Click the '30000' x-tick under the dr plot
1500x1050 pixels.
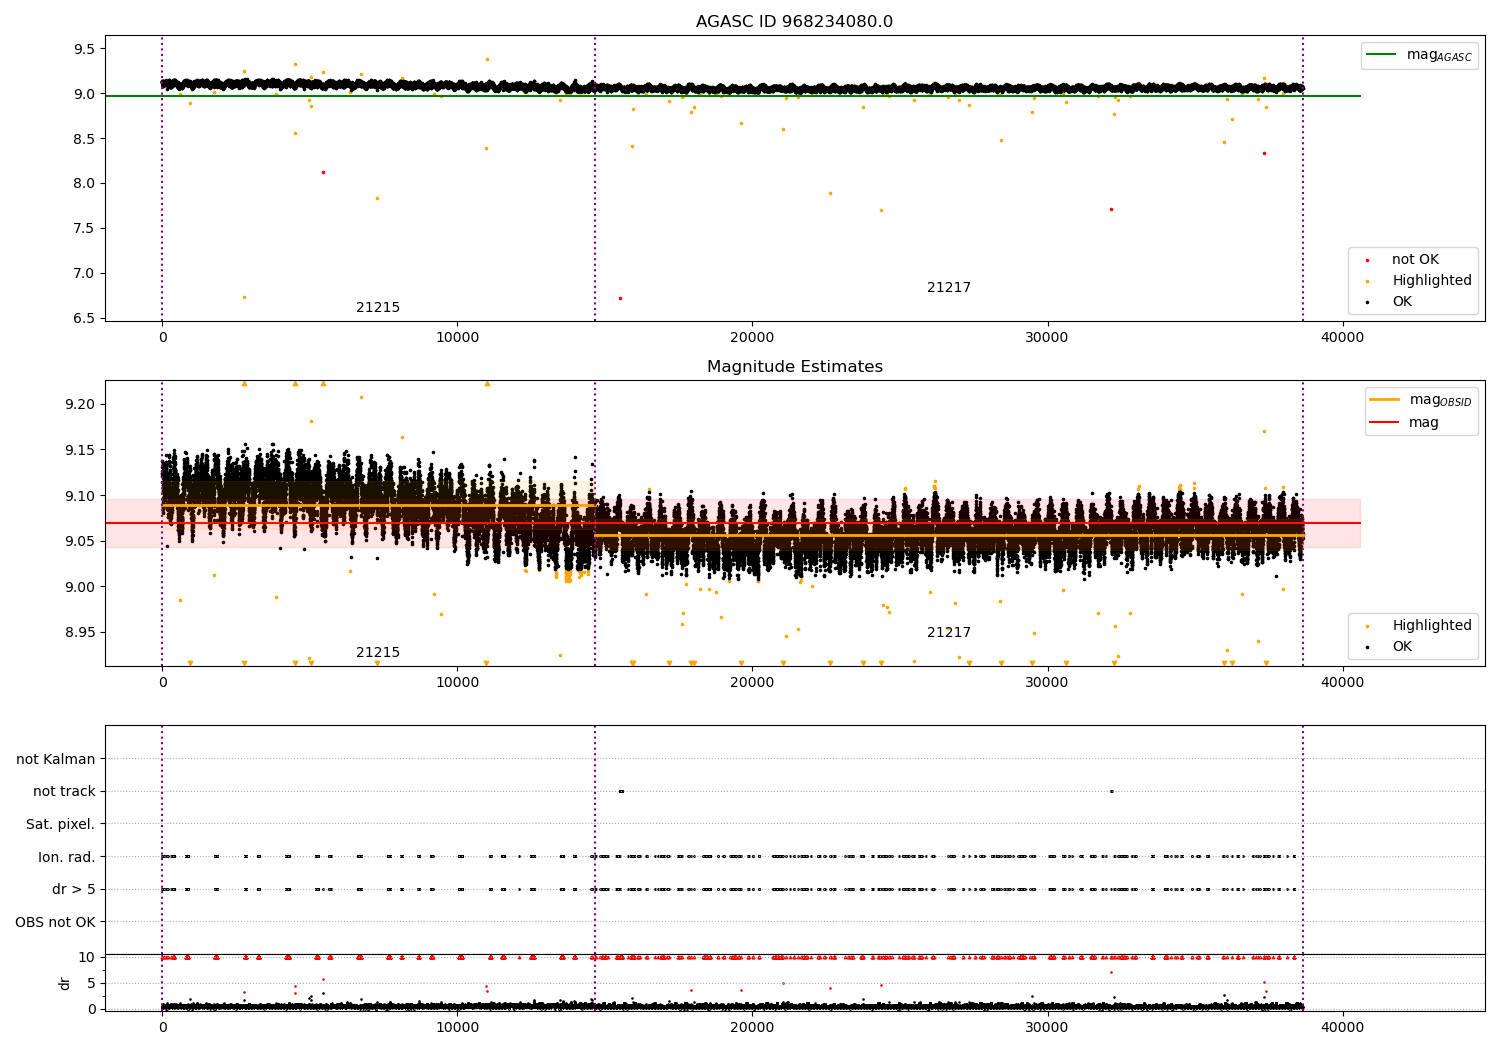coord(1047,1027)
